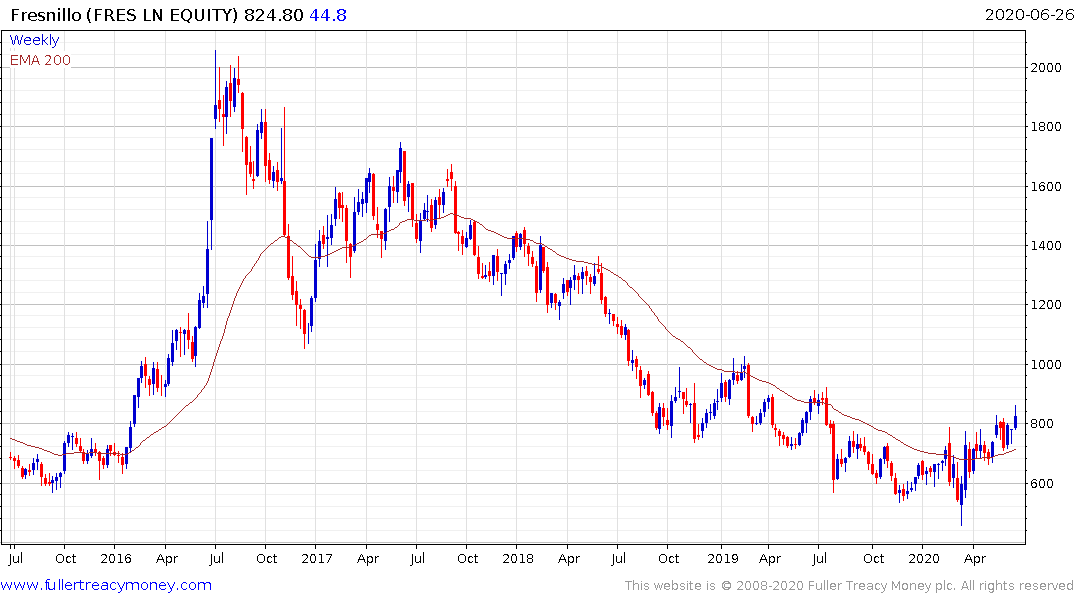Screen dimensions: 1075x600
Task: Click the 2020 year label on time axis
Action: 923,558
